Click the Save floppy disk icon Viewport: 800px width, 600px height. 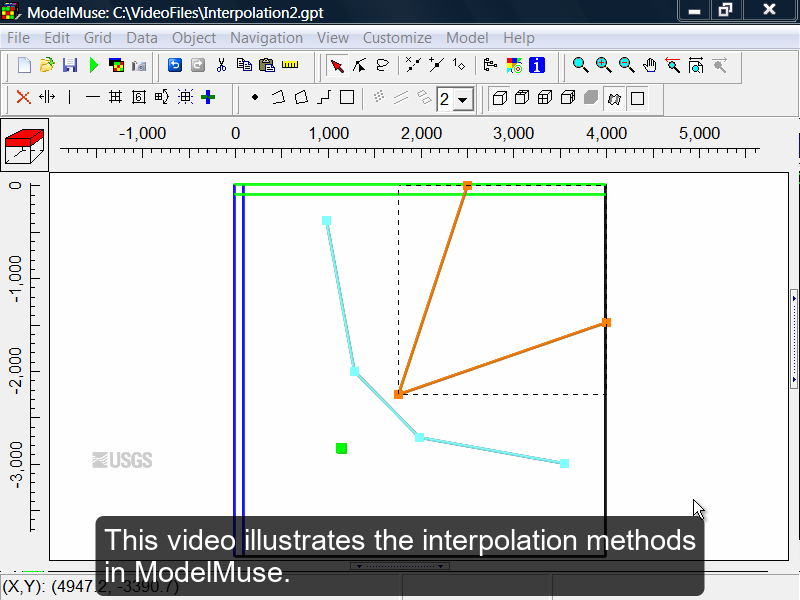point(70,66)
